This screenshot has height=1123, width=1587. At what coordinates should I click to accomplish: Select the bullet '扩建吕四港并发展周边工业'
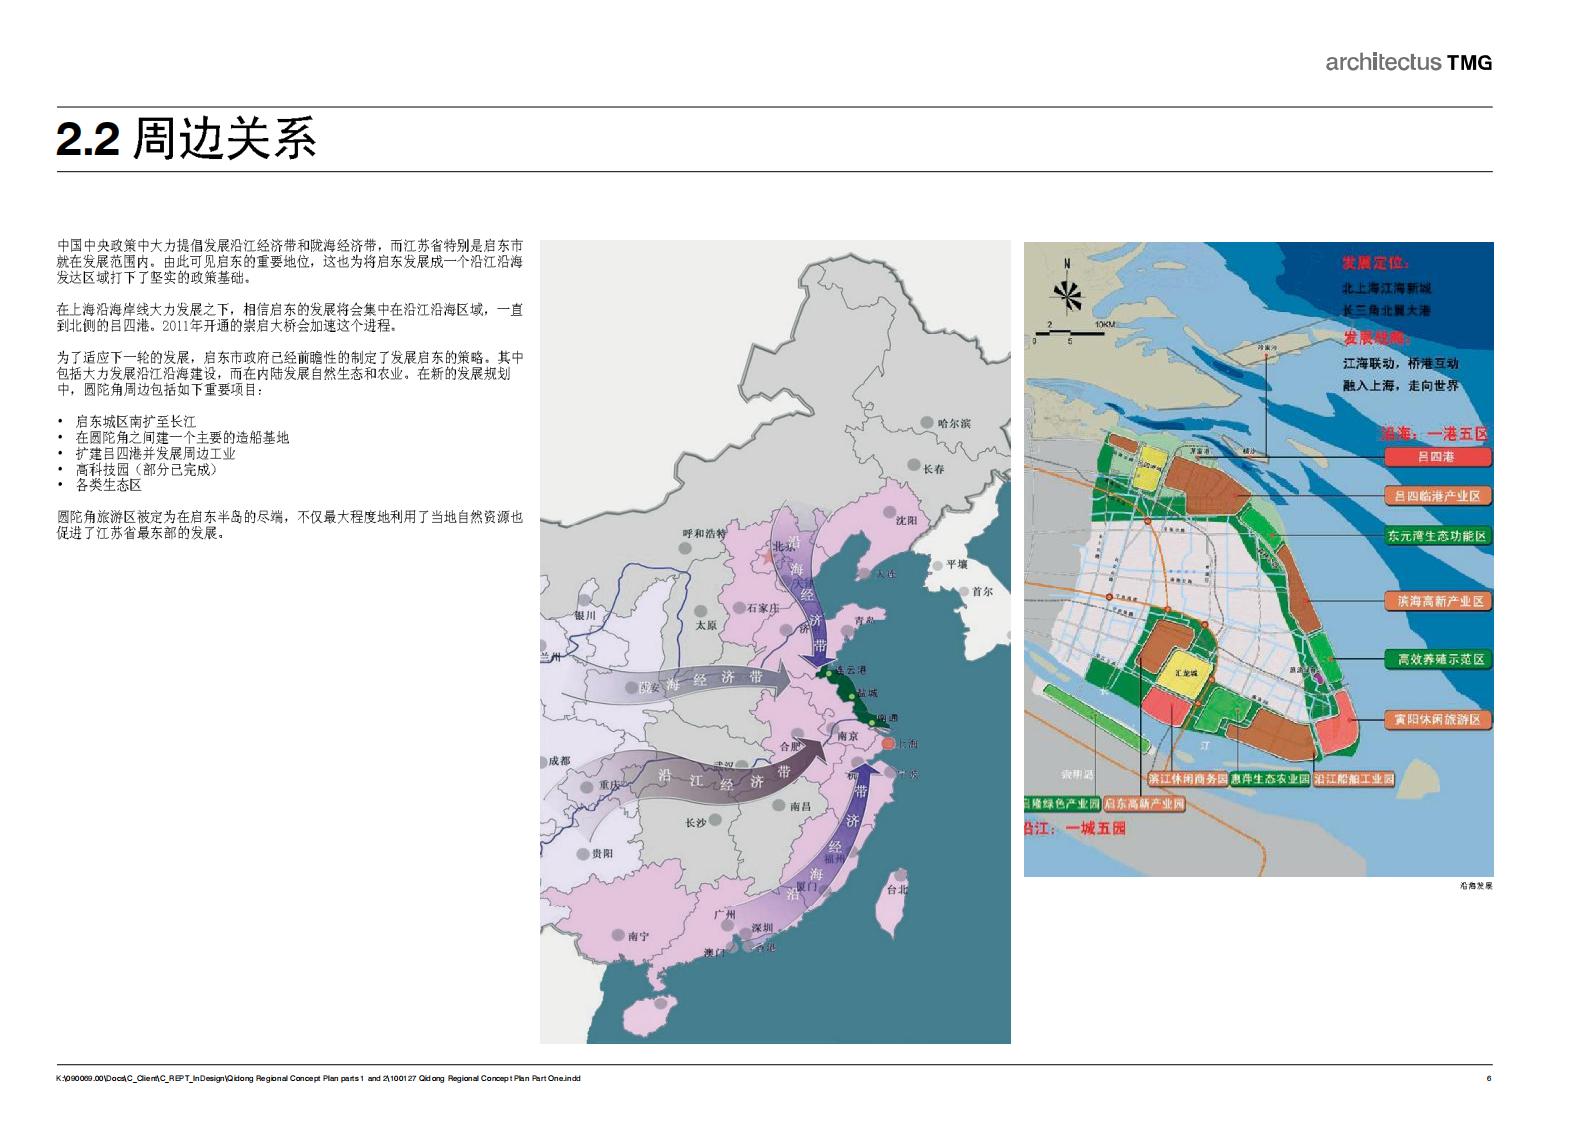point(156,453)
